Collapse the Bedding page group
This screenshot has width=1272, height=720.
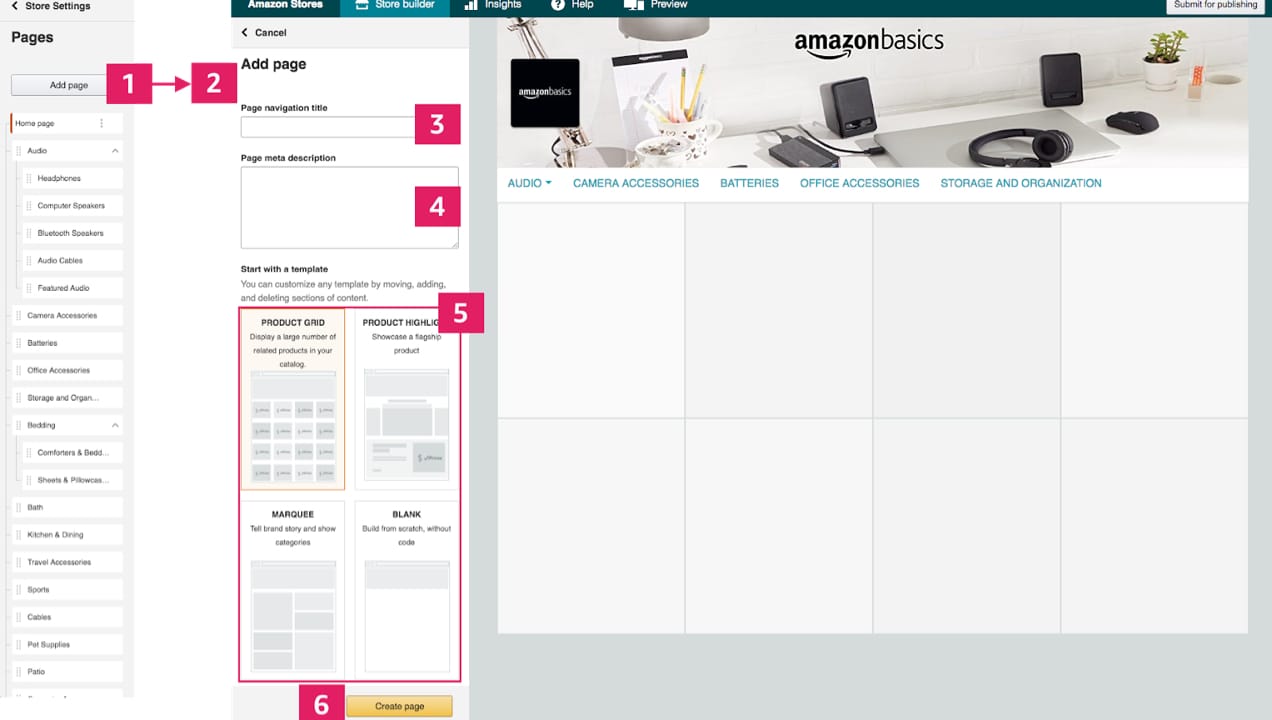tap(115, 425)
